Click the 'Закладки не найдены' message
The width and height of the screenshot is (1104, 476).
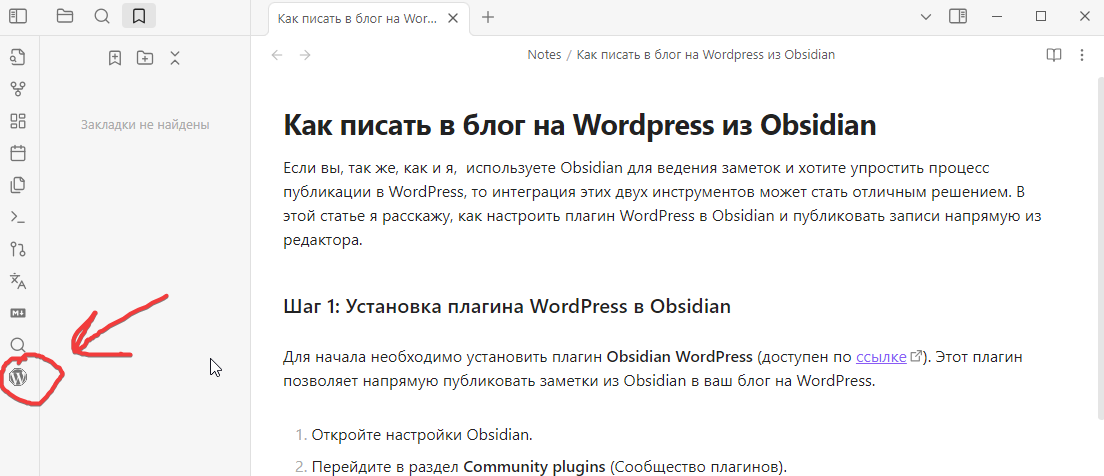[x=145, y=125]
